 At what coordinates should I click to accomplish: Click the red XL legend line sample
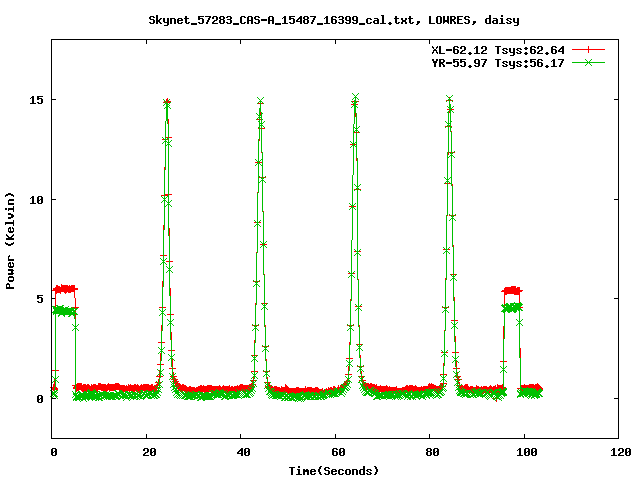click(588, 50)
